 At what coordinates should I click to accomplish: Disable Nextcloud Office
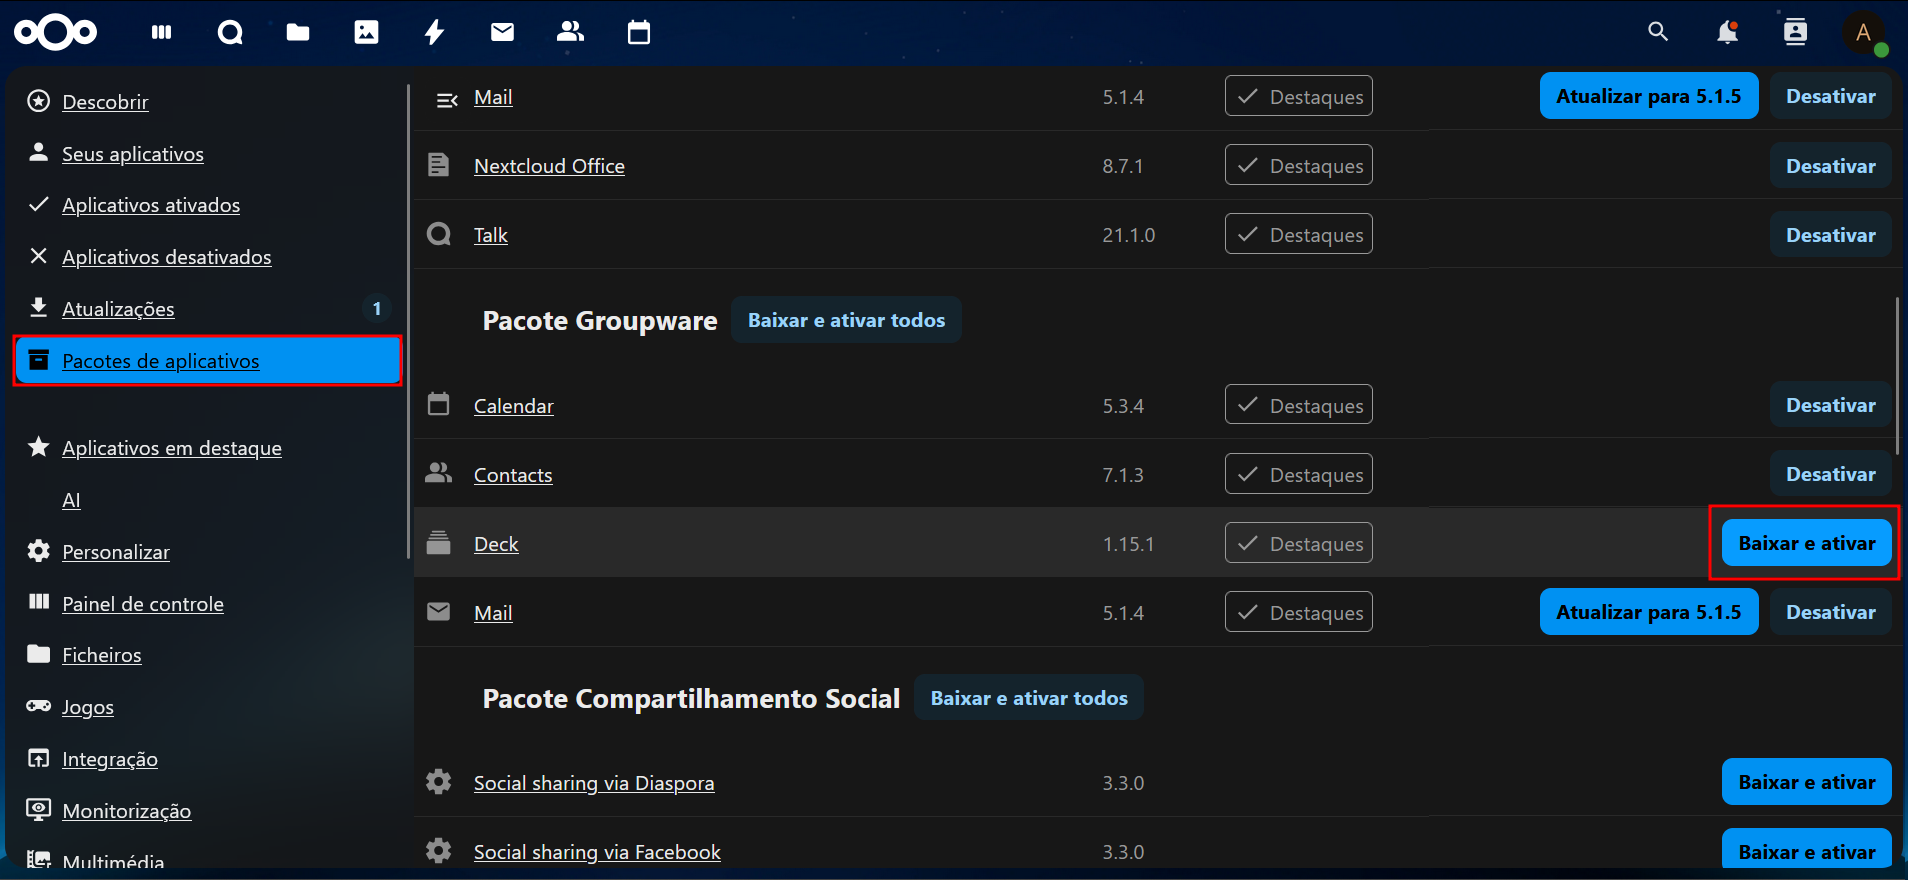coord(1830,166)
